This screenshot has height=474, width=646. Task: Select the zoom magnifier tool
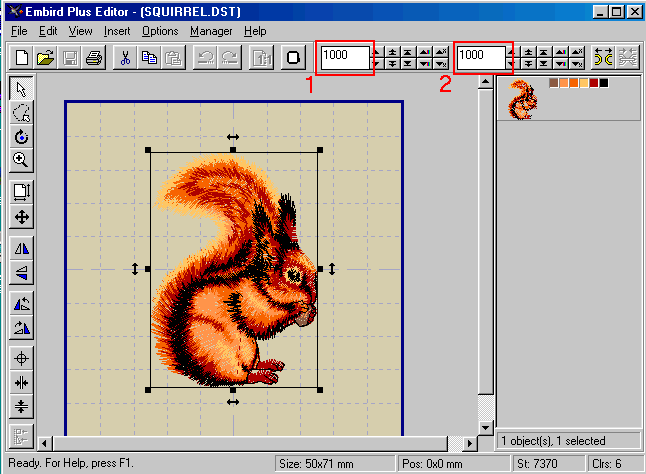point(21,160)
